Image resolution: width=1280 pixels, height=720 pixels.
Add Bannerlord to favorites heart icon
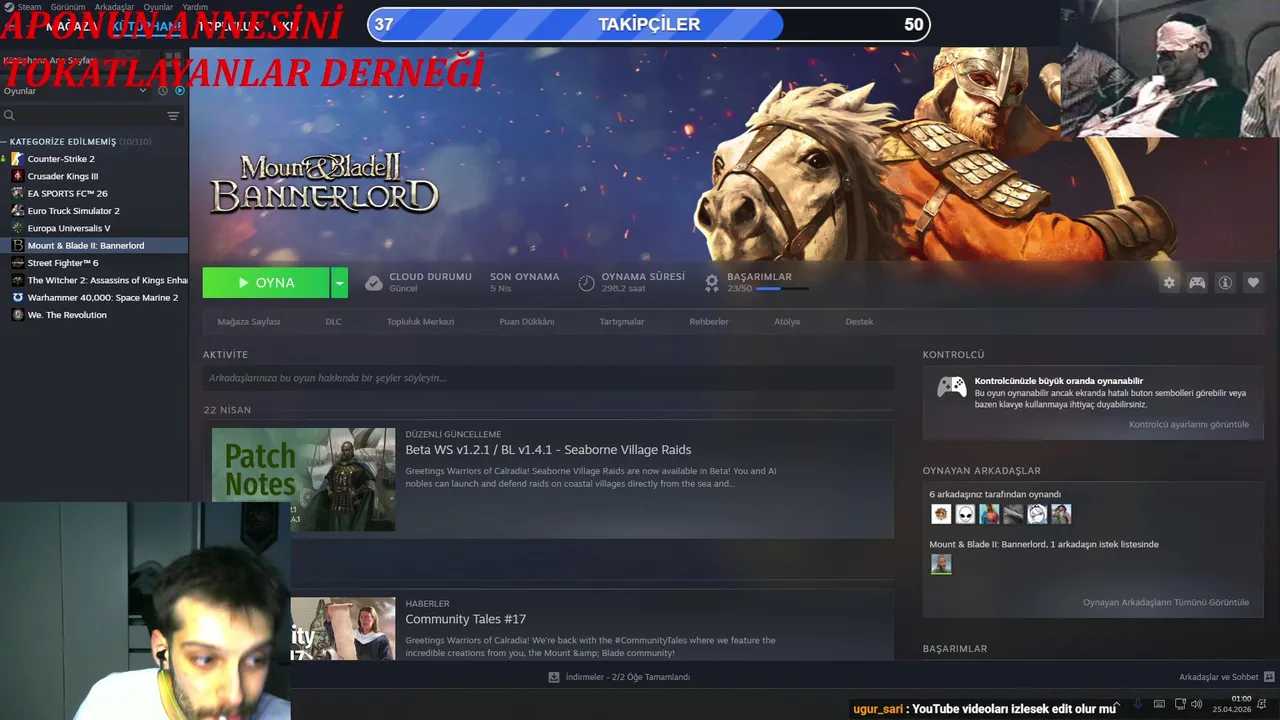(x=1253, y=283)
